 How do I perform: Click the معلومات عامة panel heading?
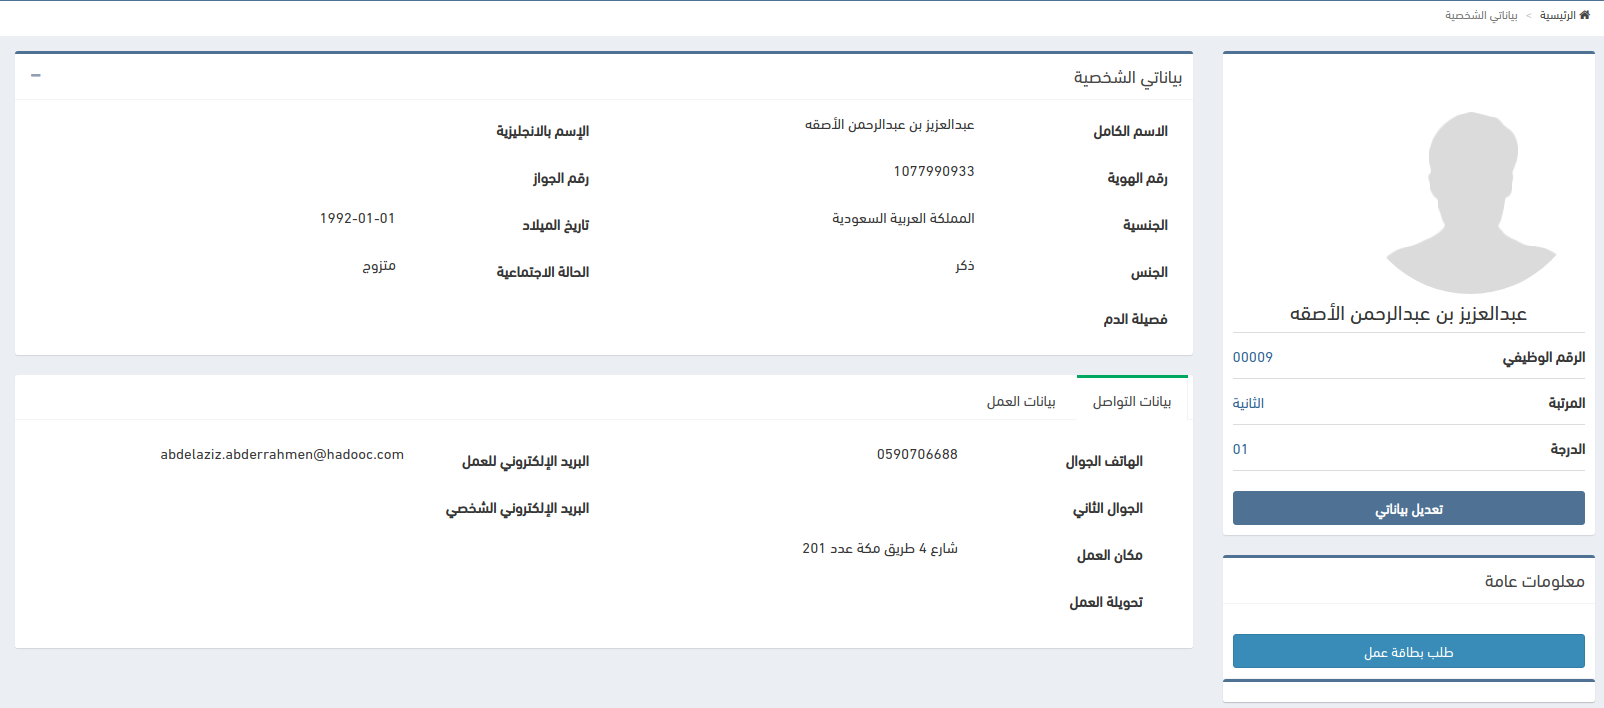tap(1534, 581)
